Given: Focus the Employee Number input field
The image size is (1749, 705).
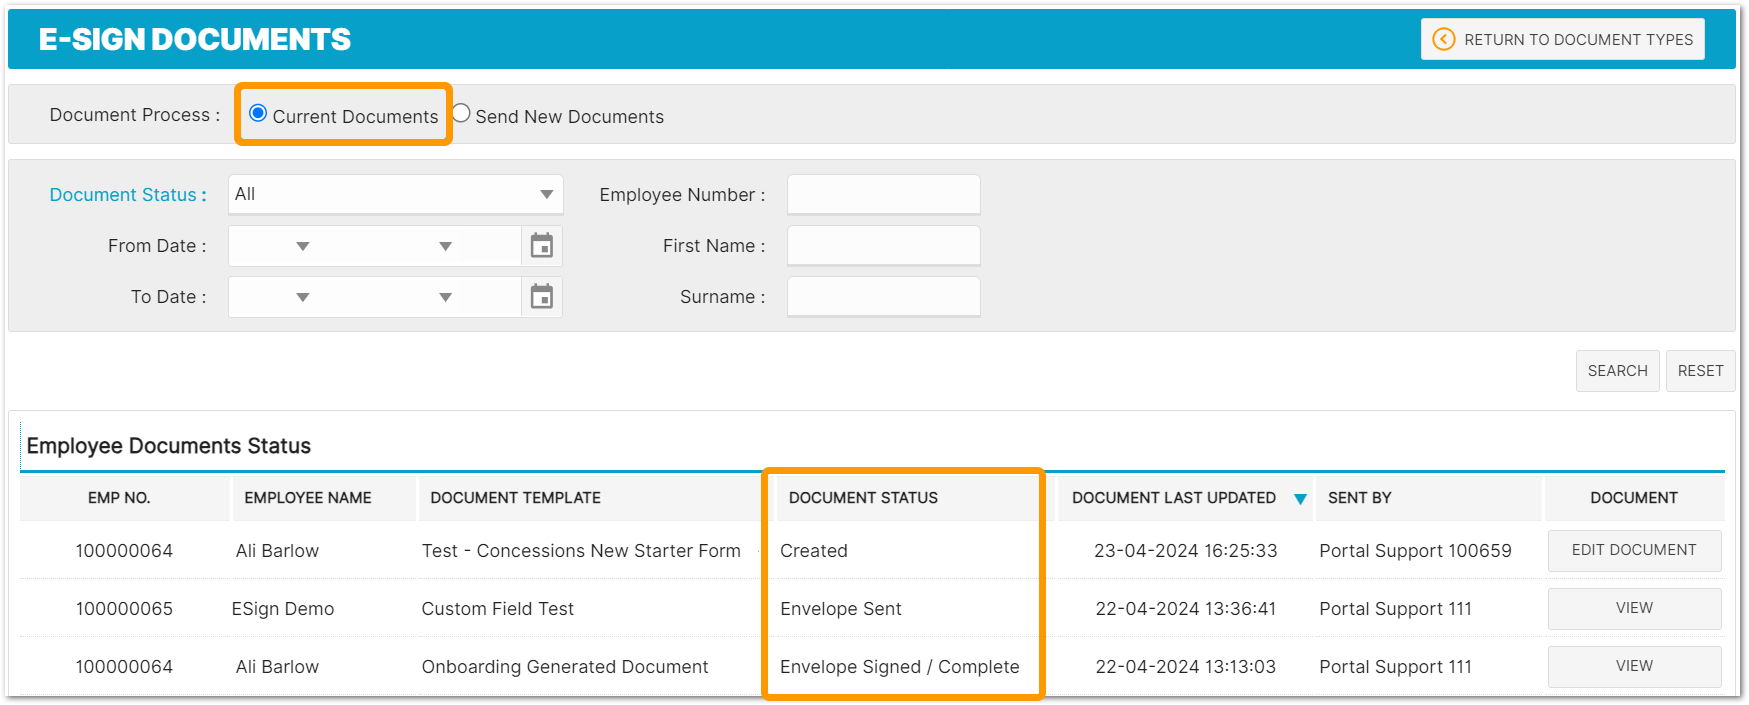Looking at the screenshot, I should click(x=883, y=195).
